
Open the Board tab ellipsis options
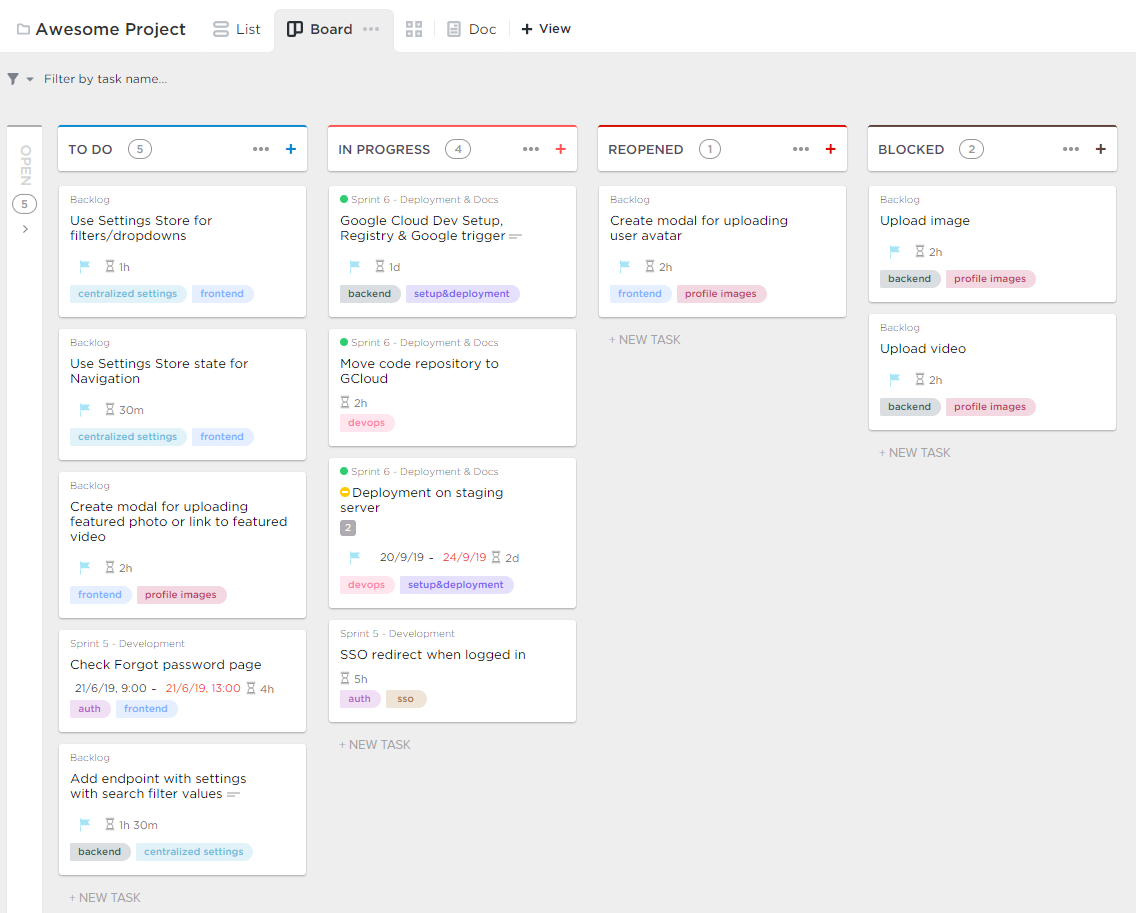[x=371, y=29]
